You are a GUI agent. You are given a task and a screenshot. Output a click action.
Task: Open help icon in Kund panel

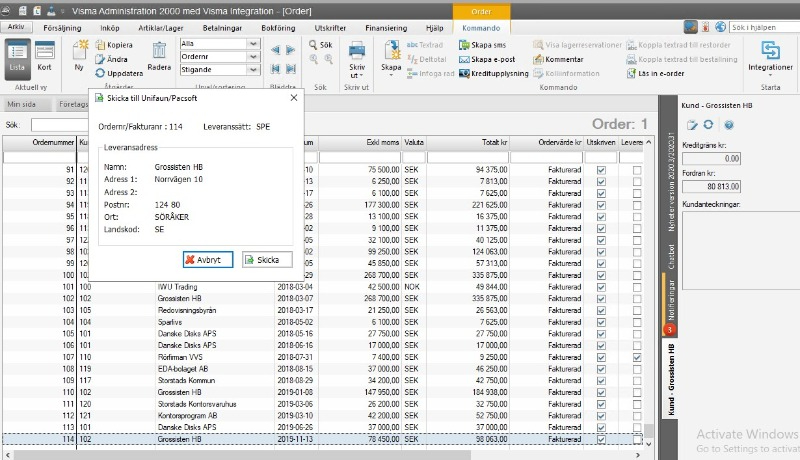[x=729, y=125]
